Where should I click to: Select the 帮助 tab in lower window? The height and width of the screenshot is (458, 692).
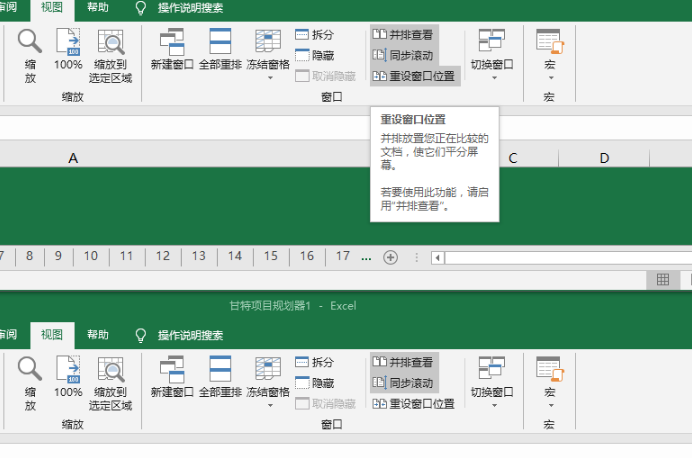click(x=98, y=335)
